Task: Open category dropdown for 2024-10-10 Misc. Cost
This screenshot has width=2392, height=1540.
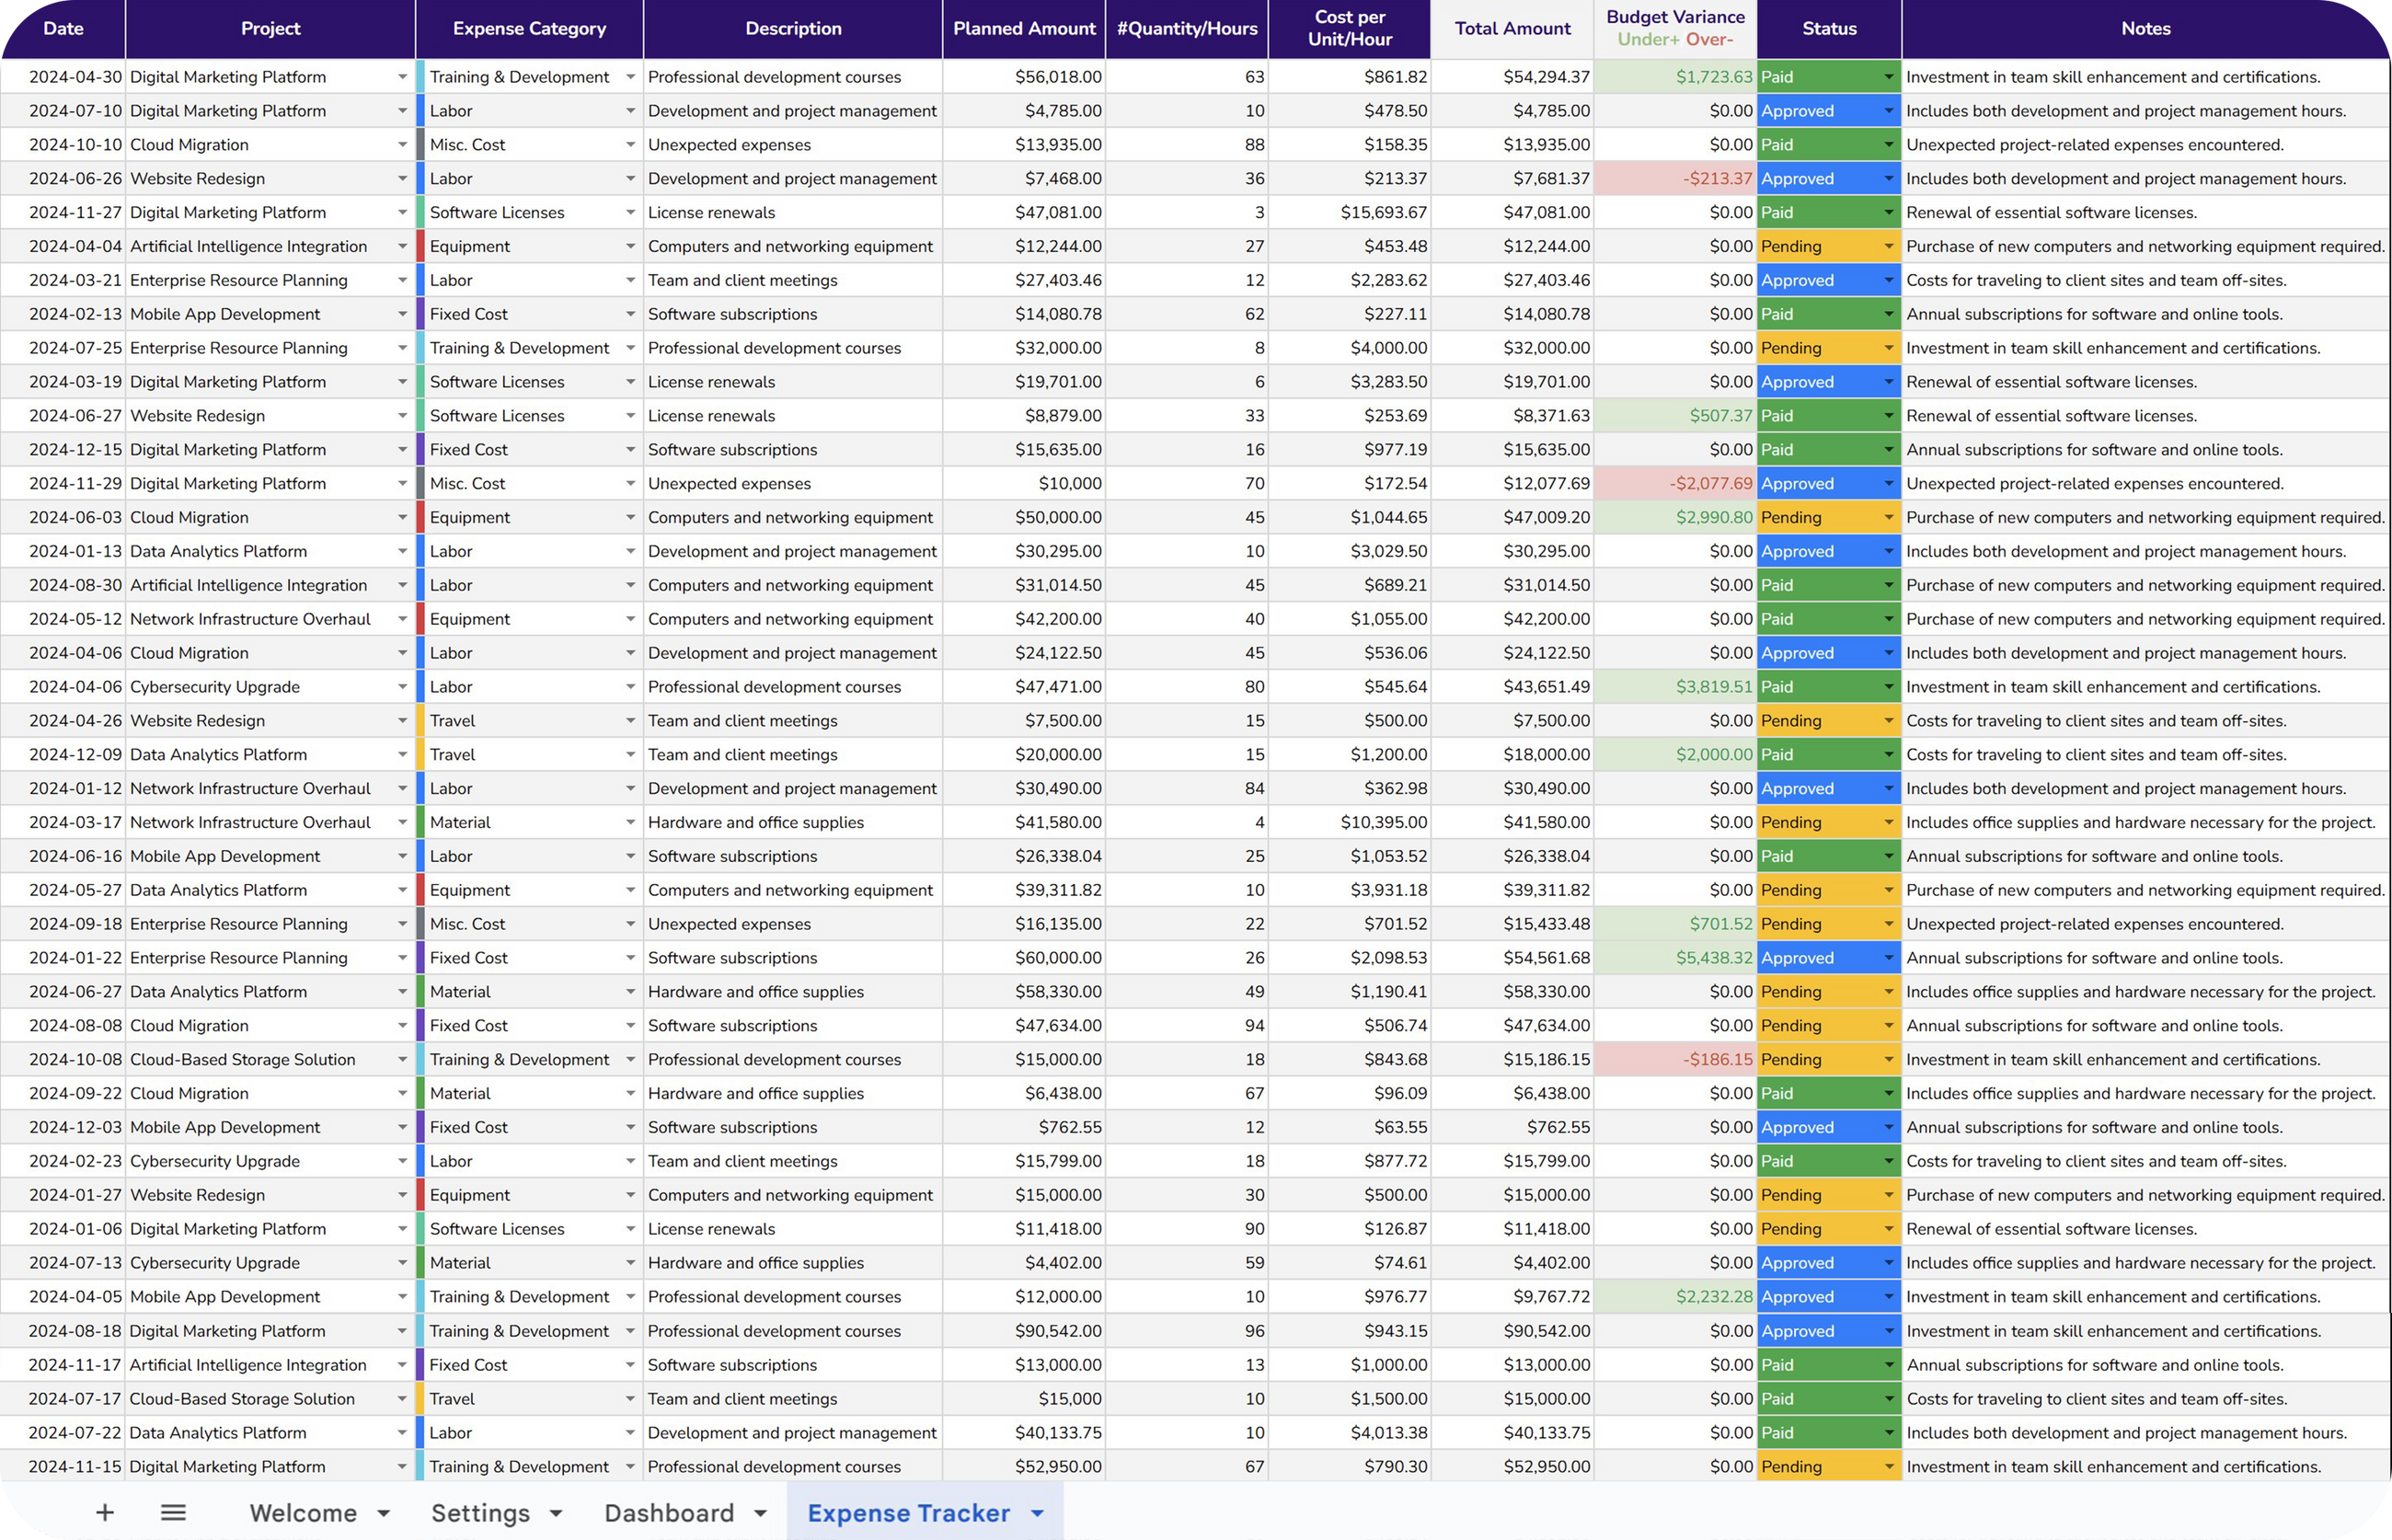Action: [630, 145]
